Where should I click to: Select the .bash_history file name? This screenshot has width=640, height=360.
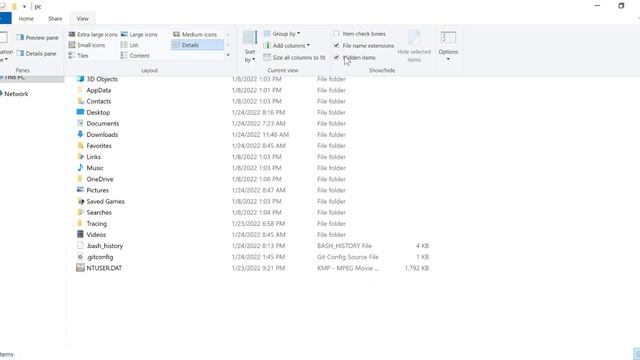click(x=105, y=246)
